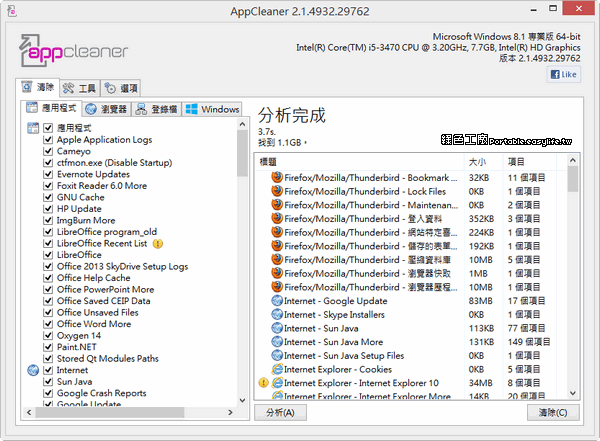The width and height of the screenshot is (600, 441).
Task: Uncheck ImgBurn More
Action: coord(48,220)
